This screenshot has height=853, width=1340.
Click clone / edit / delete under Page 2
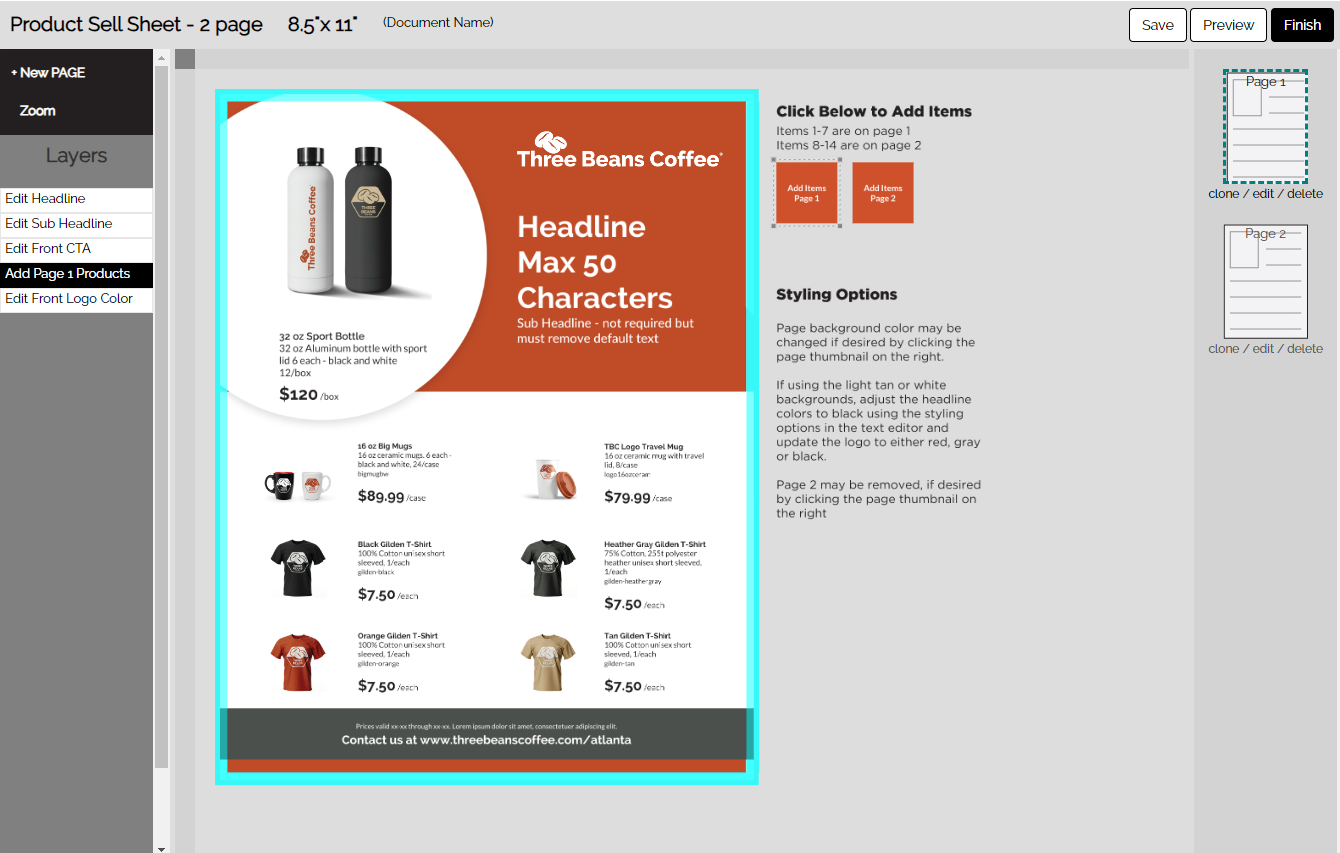click(x=1265, y=349)
